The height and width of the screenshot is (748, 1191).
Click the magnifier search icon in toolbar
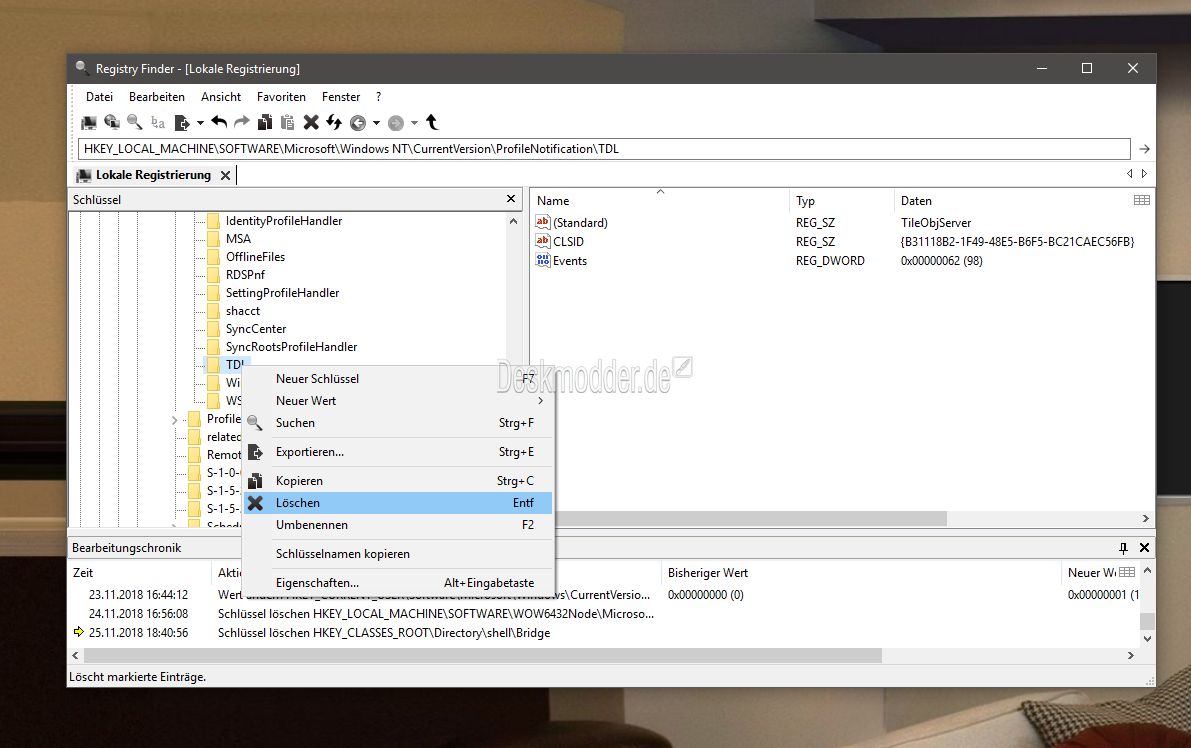pyautogui.click(x=134, y=122)
